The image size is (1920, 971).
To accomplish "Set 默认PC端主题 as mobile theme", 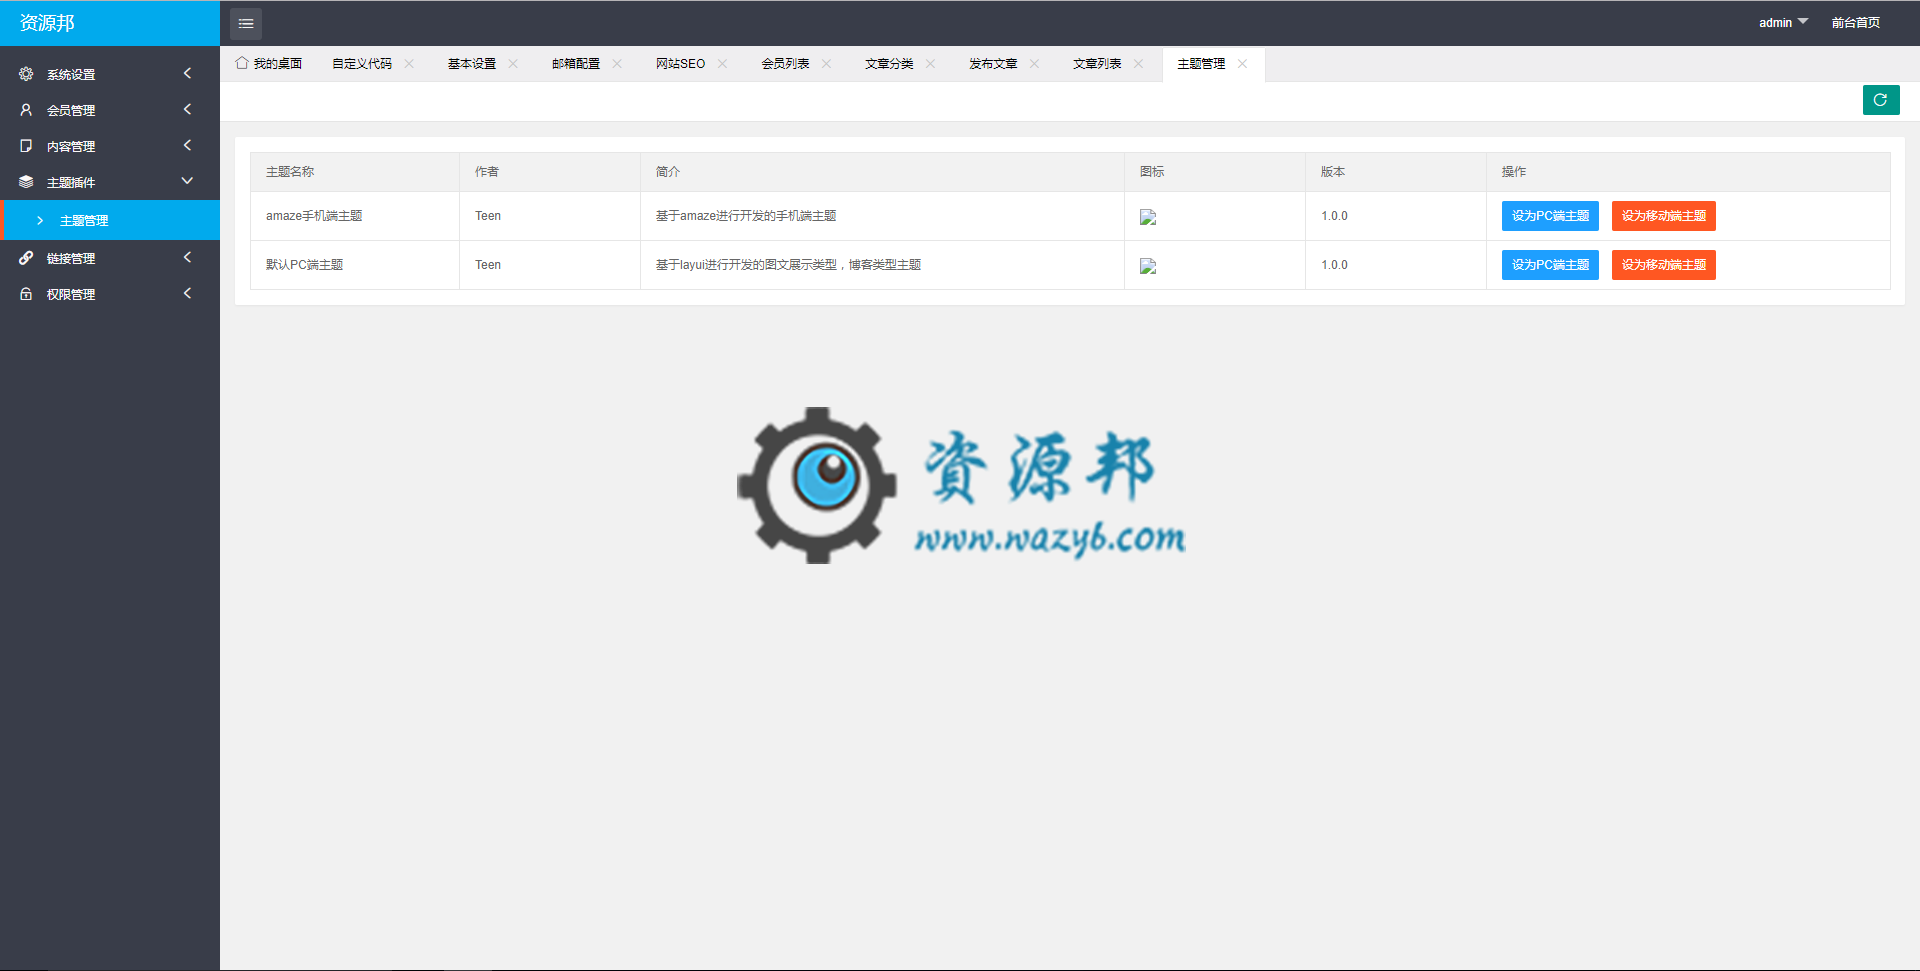I will click(x=1664, y=265).
